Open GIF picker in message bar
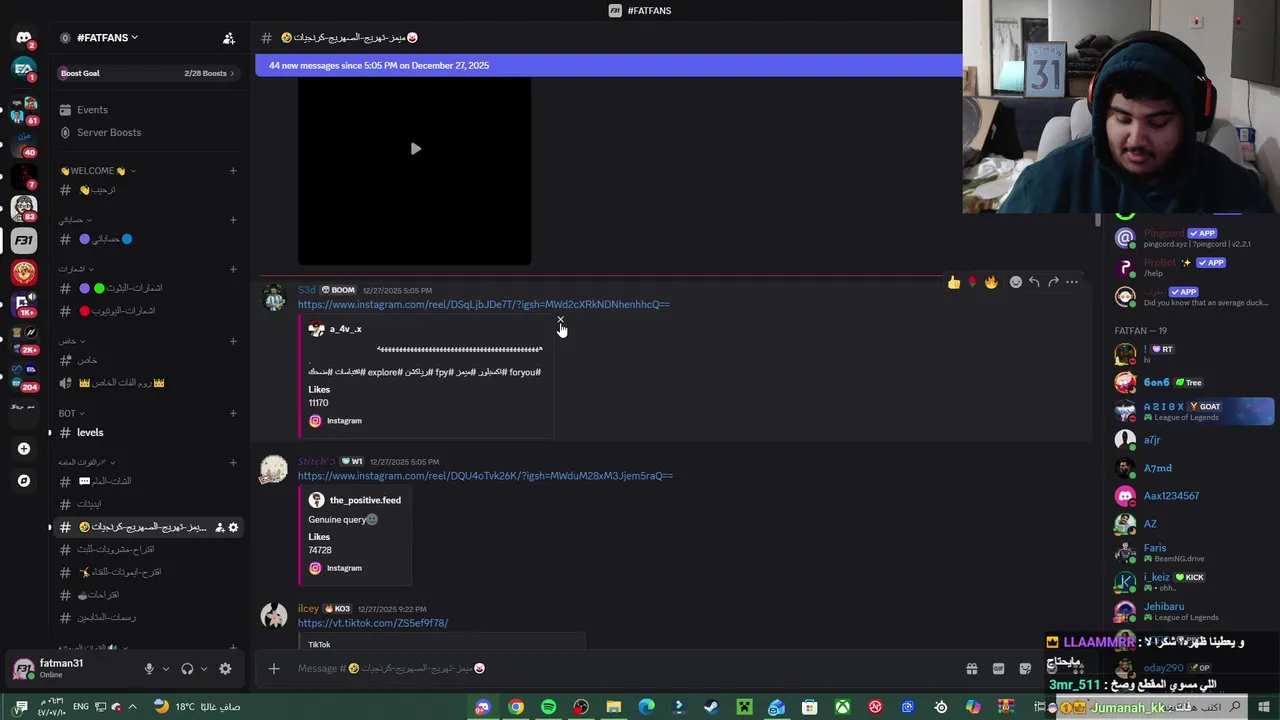 (998, 668)
